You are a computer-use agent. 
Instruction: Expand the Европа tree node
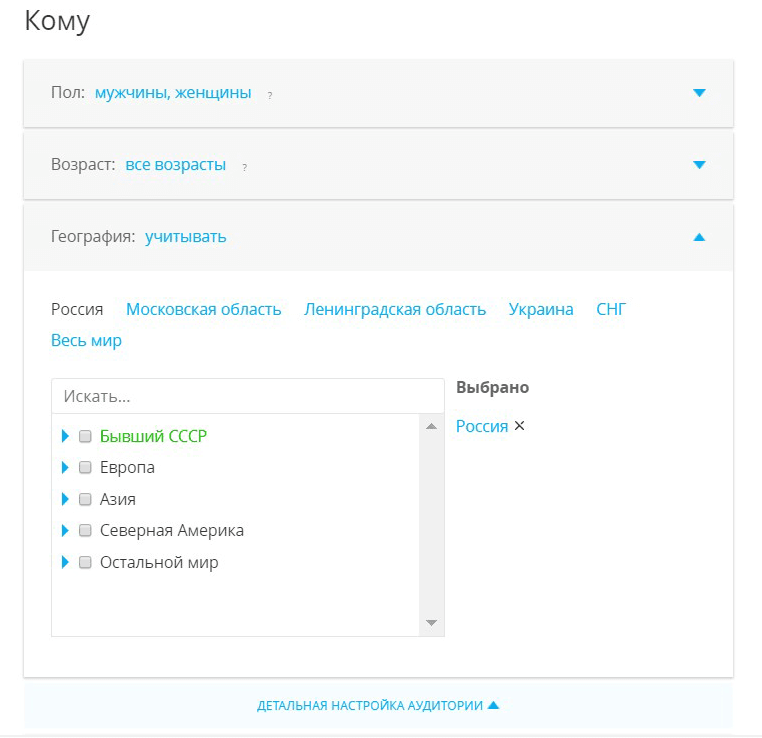[x=65, y=467]
